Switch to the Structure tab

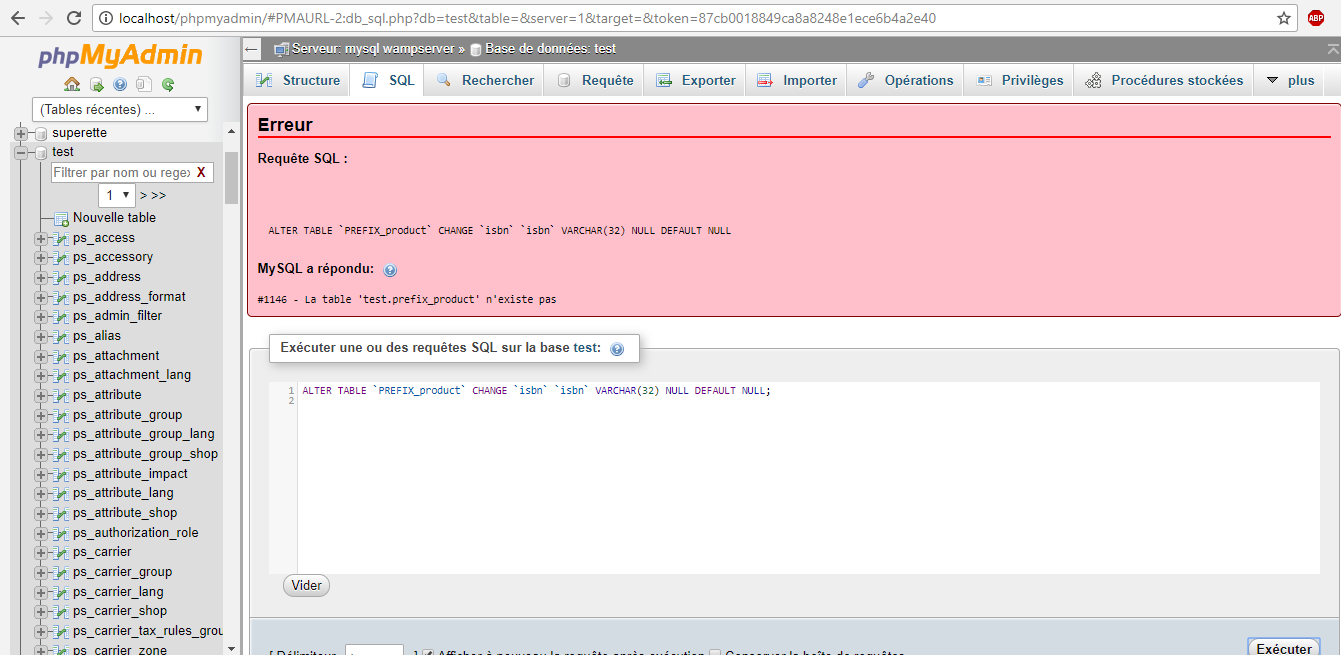[x=298, y=80]
